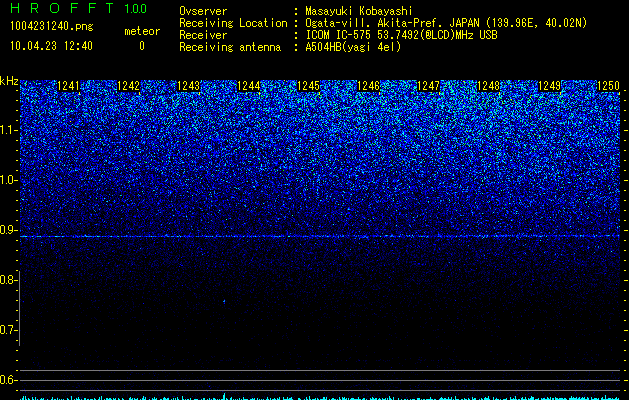
Task: Click the 0.6 kHz axis label
Action: 8,380
